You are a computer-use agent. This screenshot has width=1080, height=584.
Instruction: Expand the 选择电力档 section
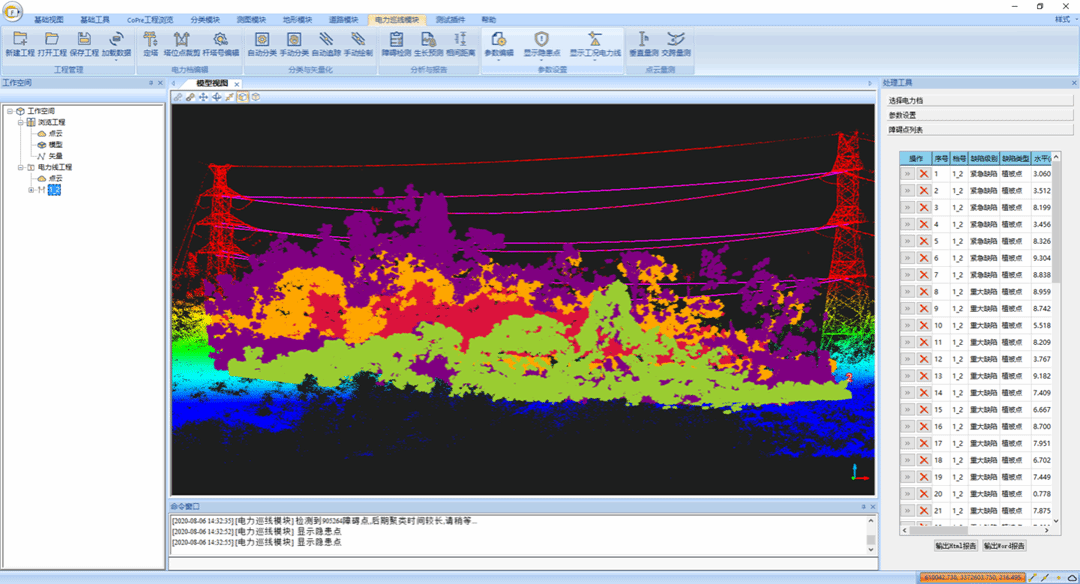[979, 101]
